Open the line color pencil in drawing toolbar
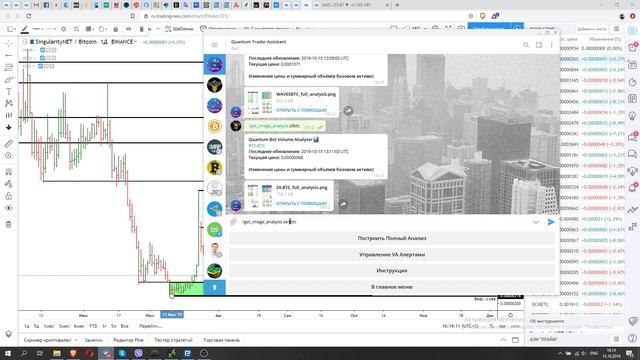This screenshot has height=360, width=640. tap(24, 29)
